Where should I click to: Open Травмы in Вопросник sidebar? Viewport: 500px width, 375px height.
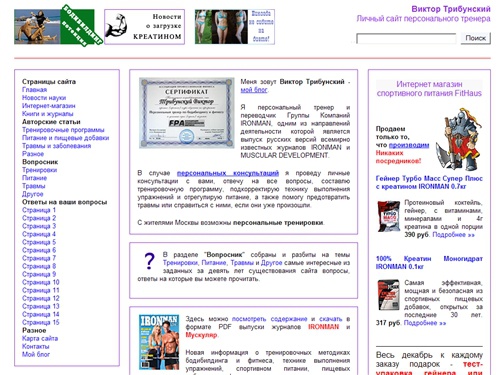[34, 186]
